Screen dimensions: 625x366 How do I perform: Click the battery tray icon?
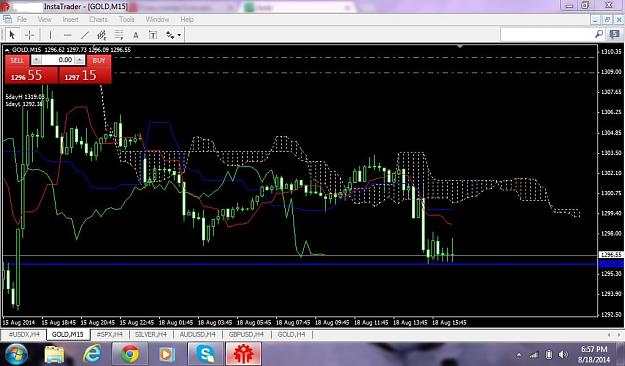point(549,354)
